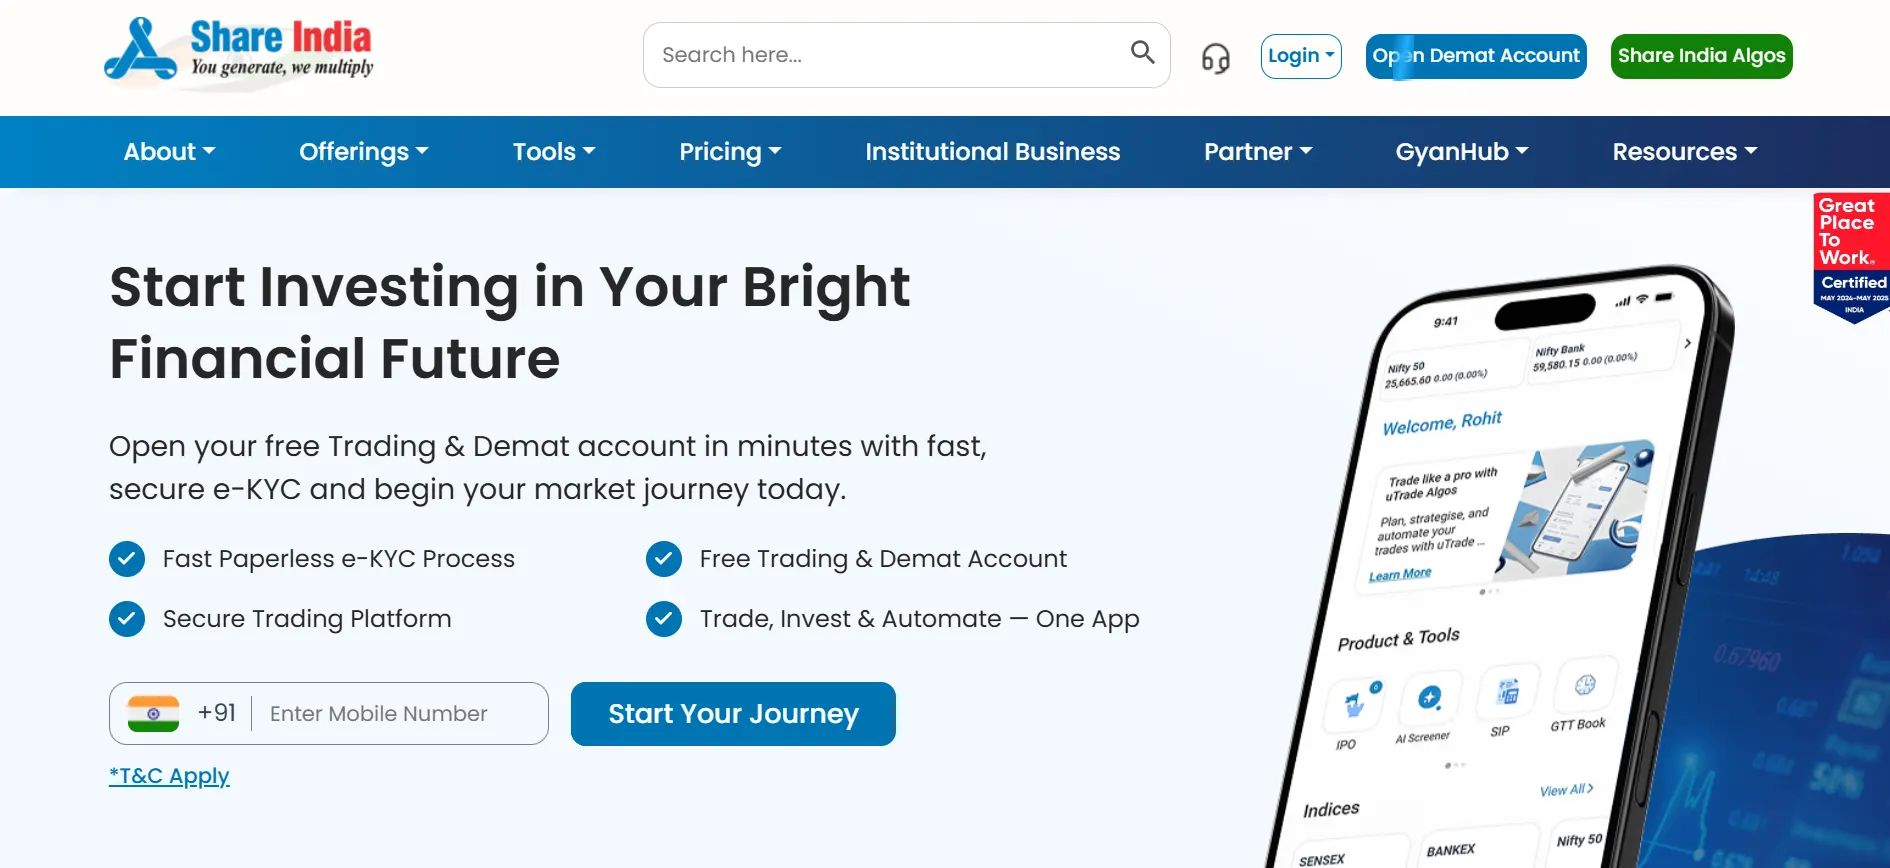Click the search magnifier icon
1890x868 pixels.
(x=1142, y=52)
